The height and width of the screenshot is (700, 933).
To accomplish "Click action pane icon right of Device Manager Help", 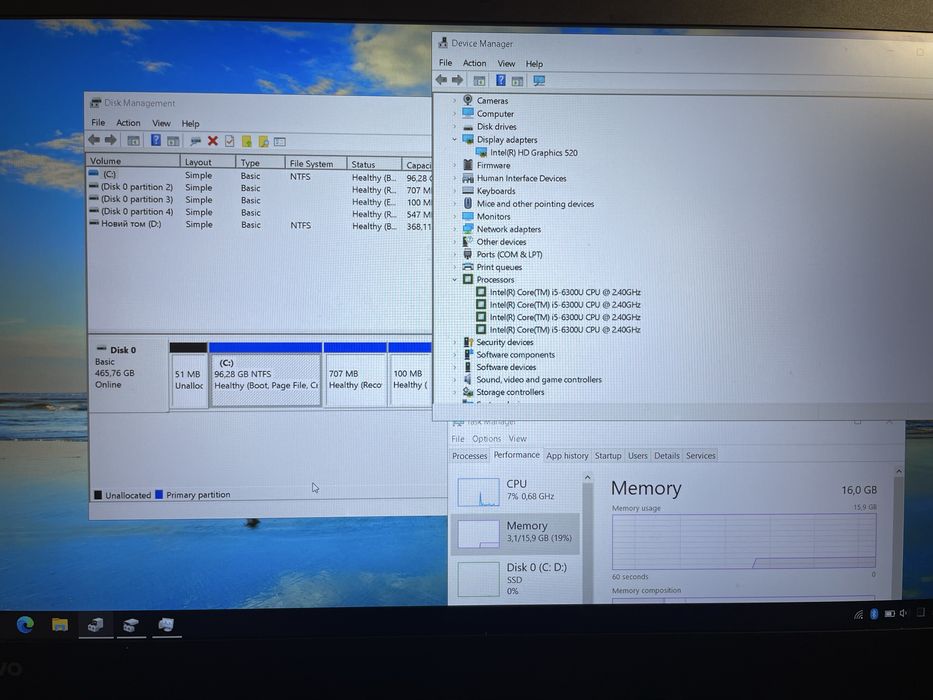I will [518, 81].
